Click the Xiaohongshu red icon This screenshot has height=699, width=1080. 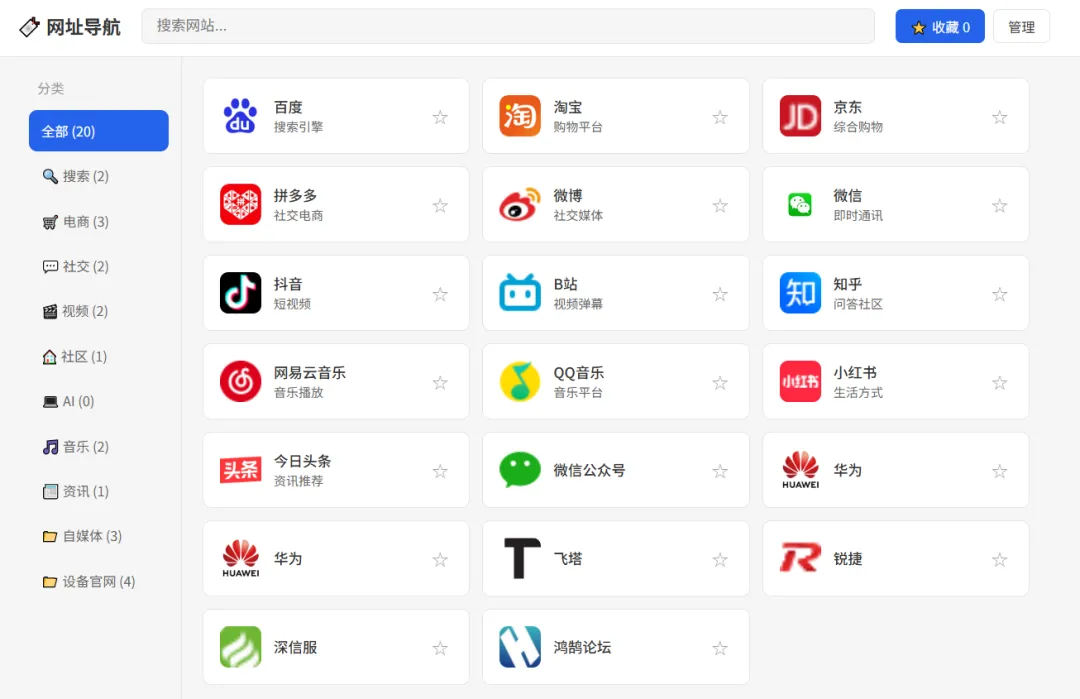[800, 382]
